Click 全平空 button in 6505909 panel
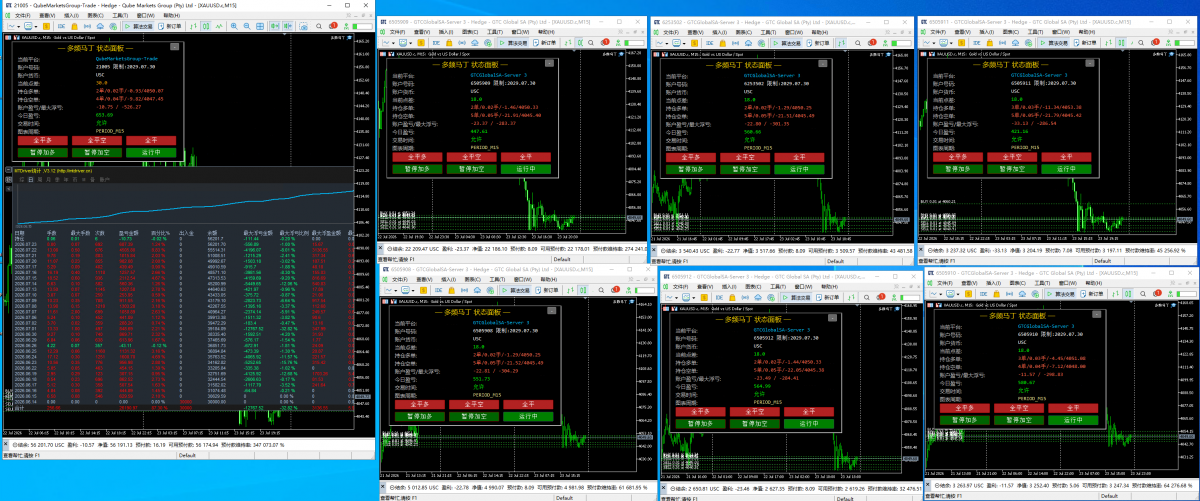1200x501 pixels. coord(471,157)
